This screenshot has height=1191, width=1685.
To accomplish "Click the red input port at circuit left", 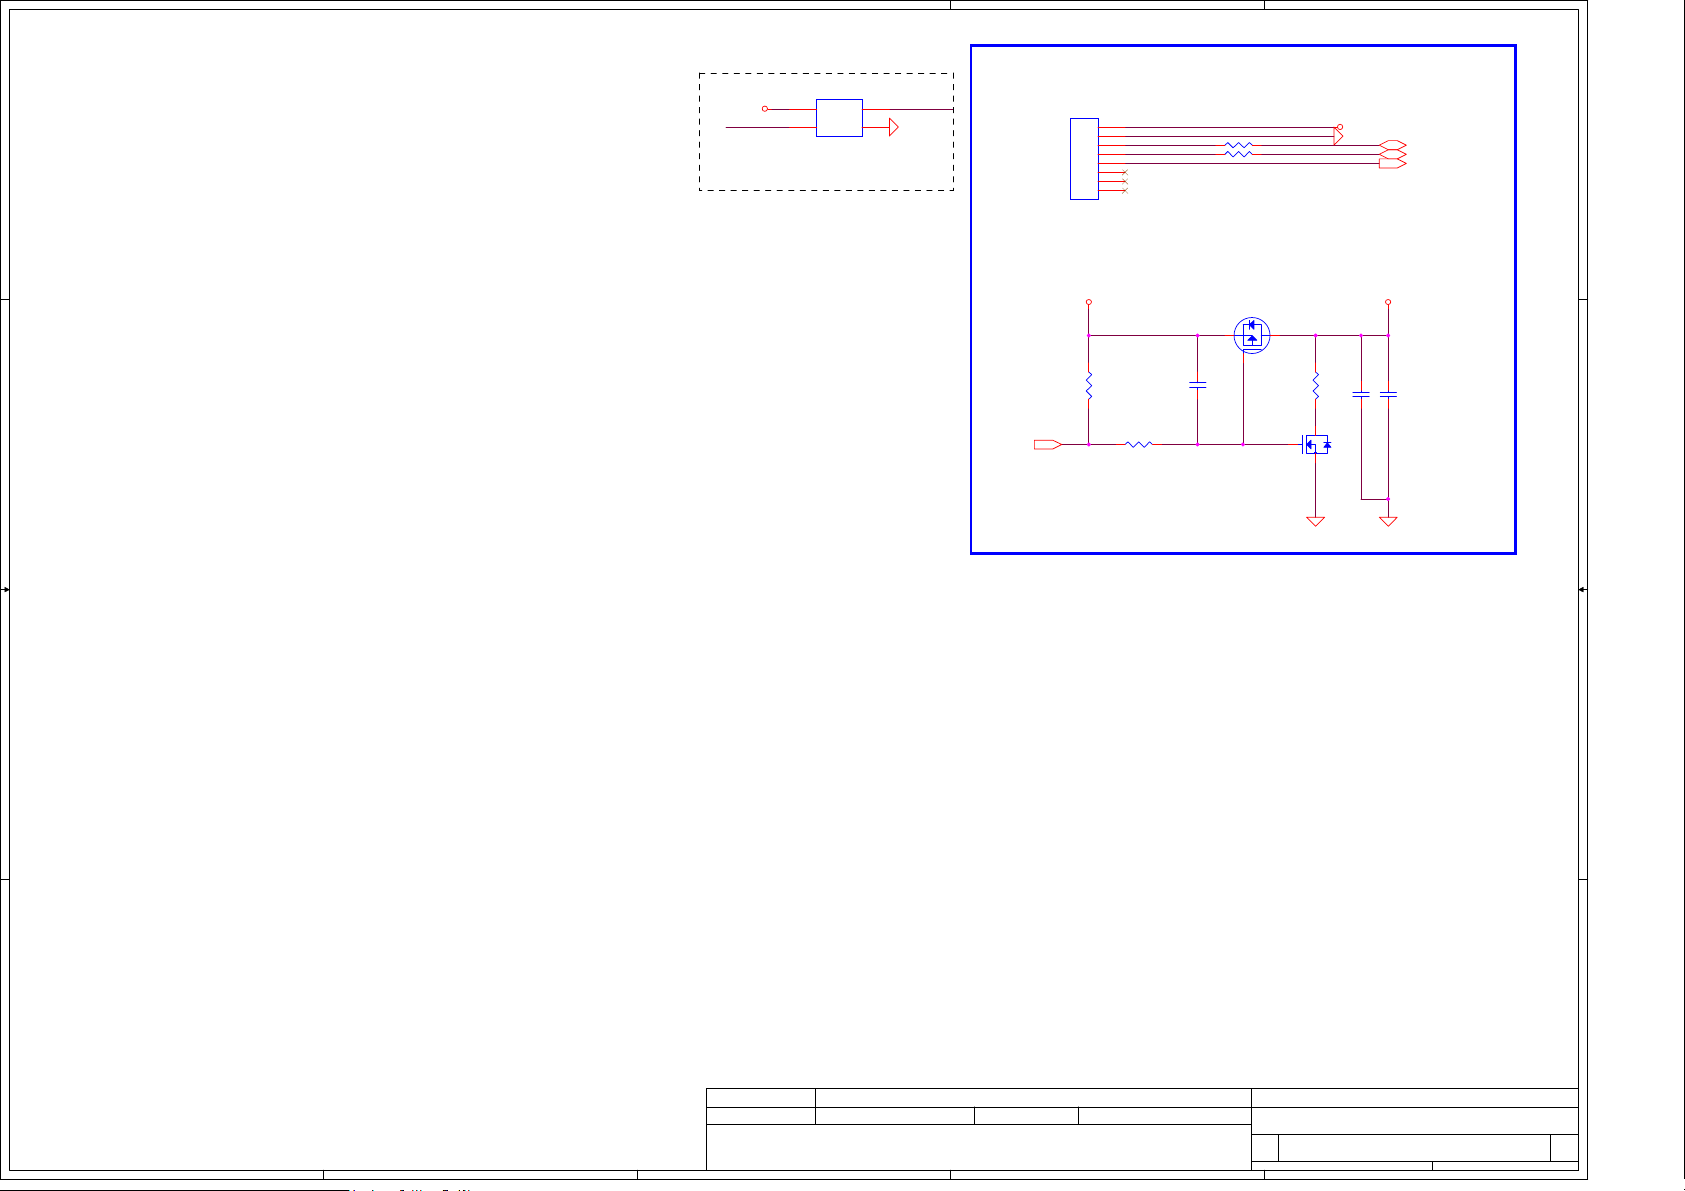I will 1047,444.
